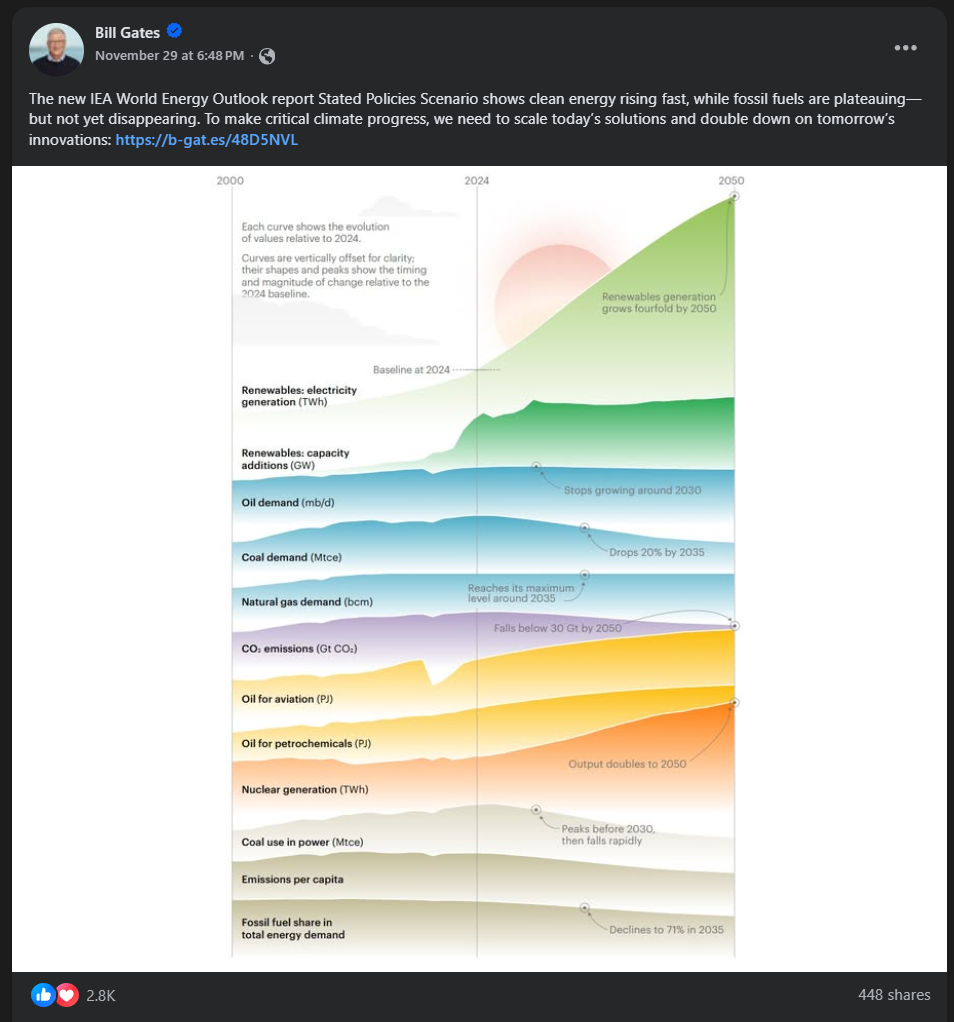Click the marker above 'Stops growing around 2030'
This screenshot has height=1022, width=954.
[536, 467]
